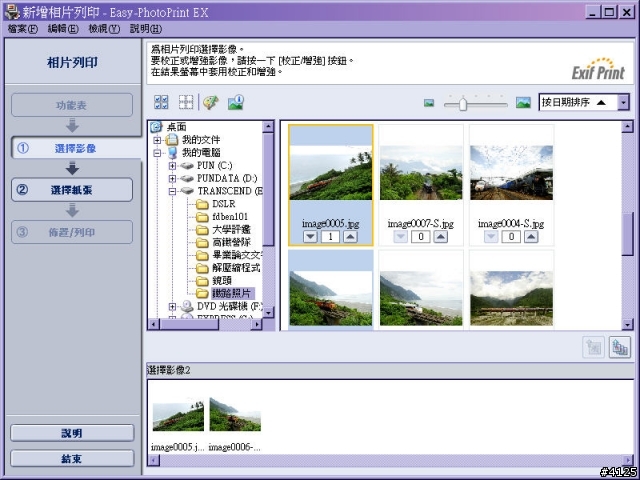Image resolution: width=640 pixels, height=480 pixels.
Task: Show image properties info icon
Action: coord(236,102)
